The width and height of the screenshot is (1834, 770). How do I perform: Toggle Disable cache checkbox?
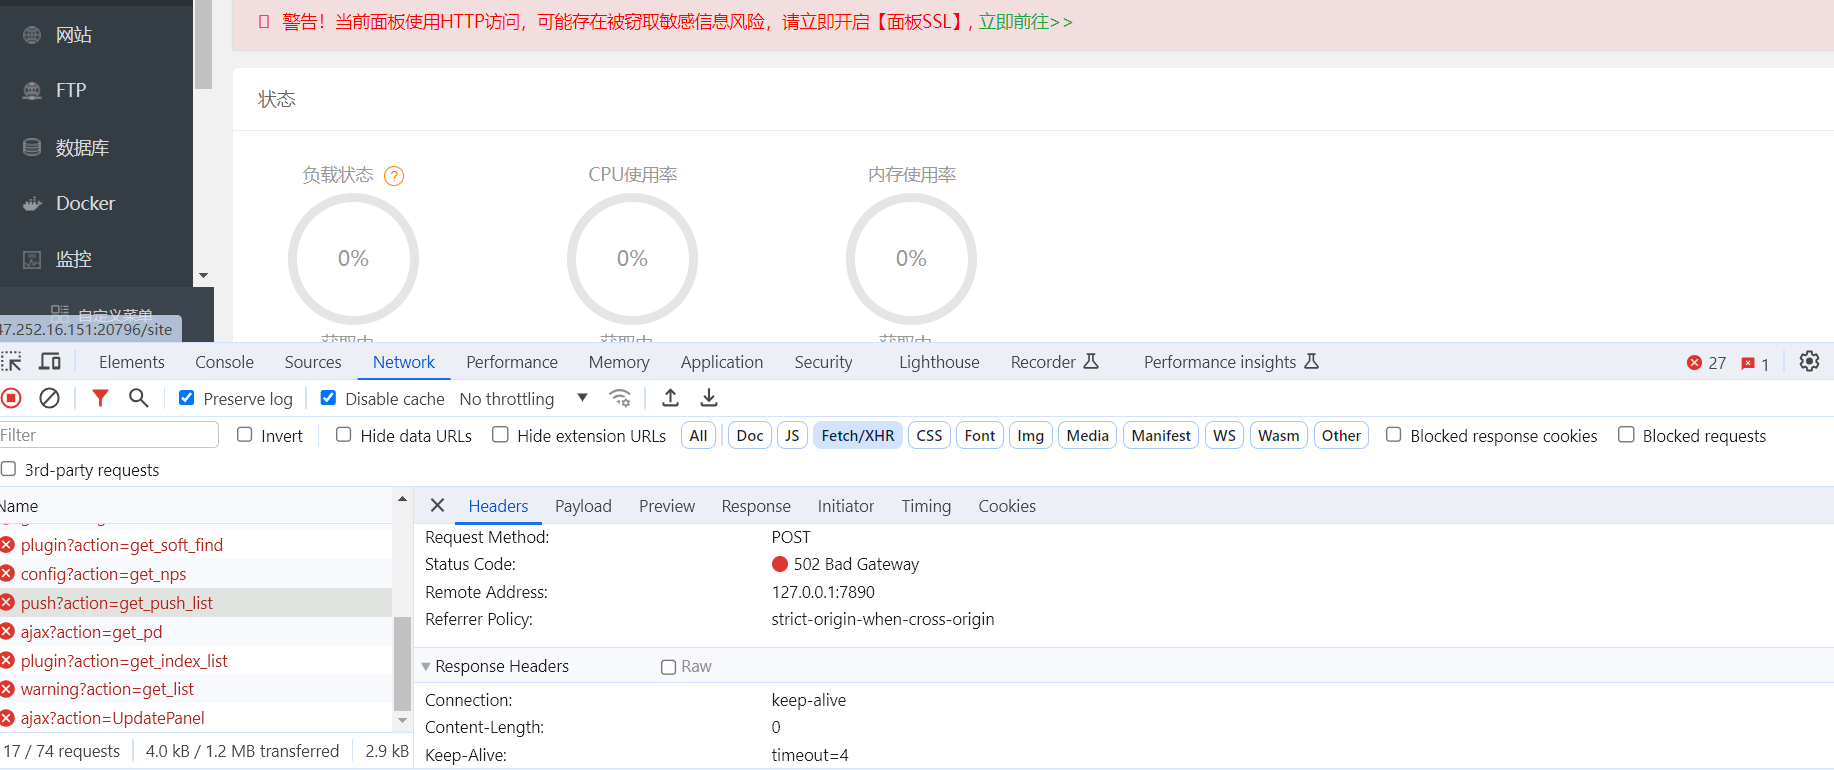(328, 398)
